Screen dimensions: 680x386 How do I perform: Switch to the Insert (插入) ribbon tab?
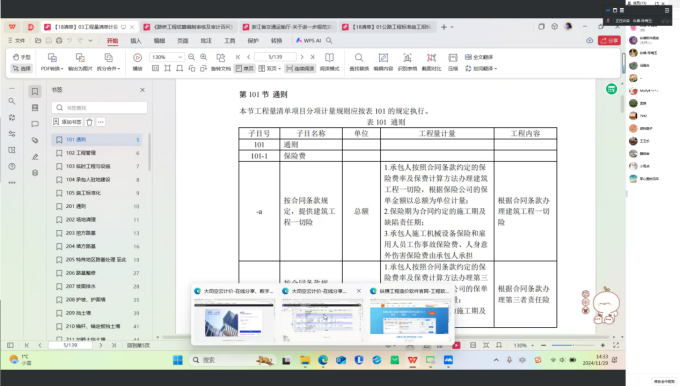point(136,41)
